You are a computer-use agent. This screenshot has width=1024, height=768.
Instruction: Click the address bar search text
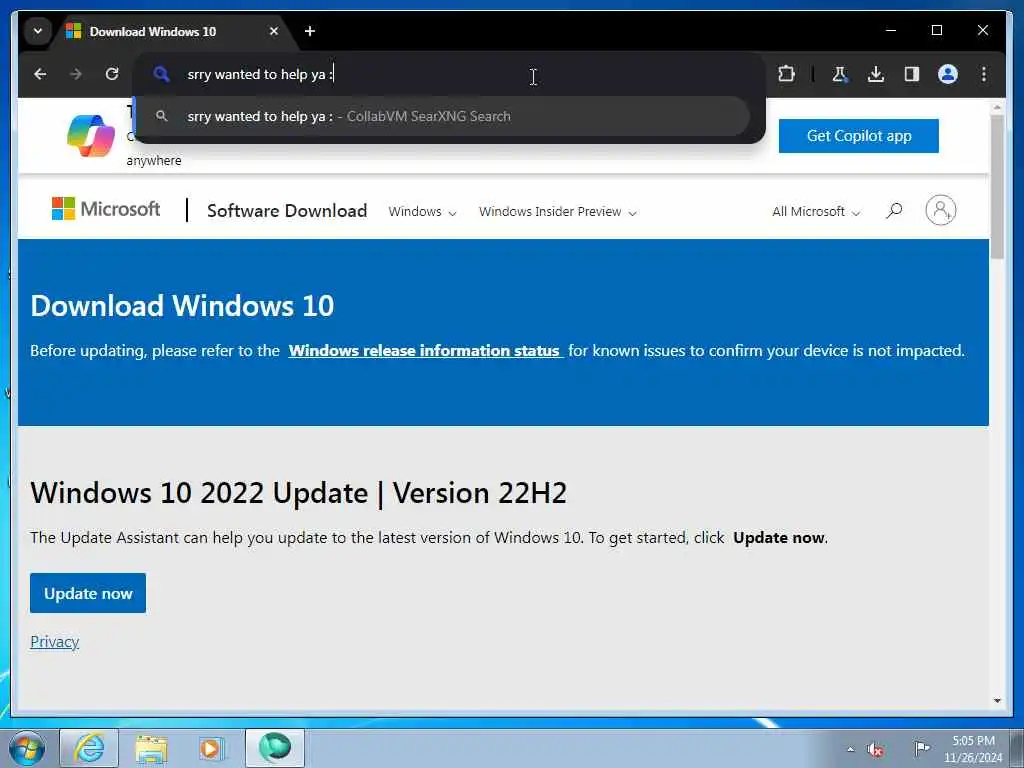click(260, 74)
